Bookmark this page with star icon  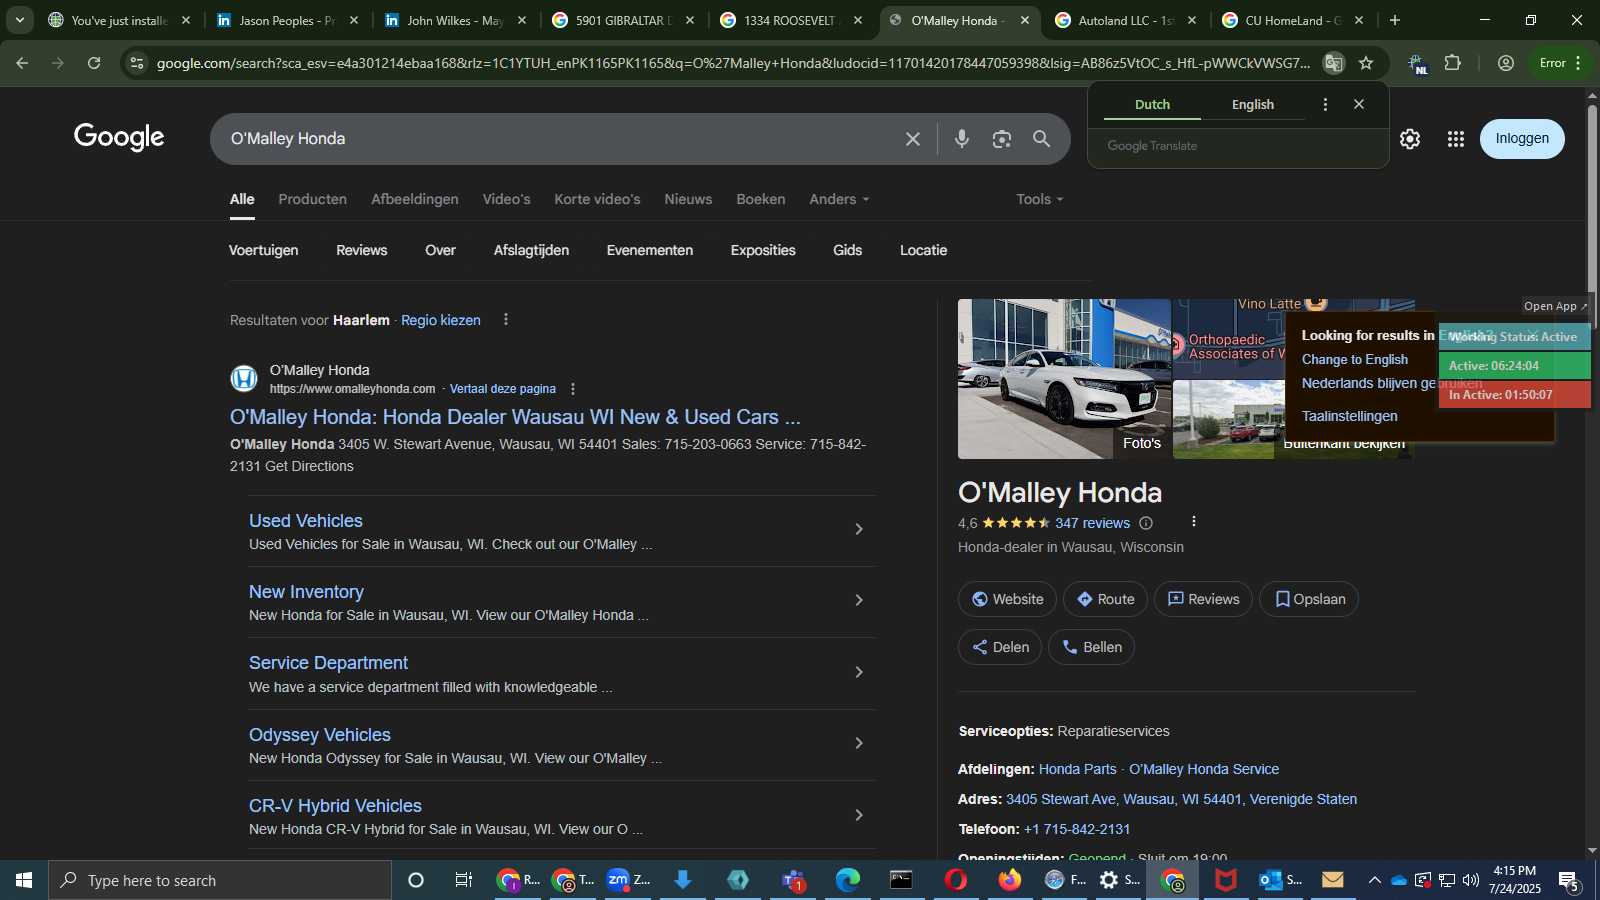pyautogui.click(x=1366, y=63)
